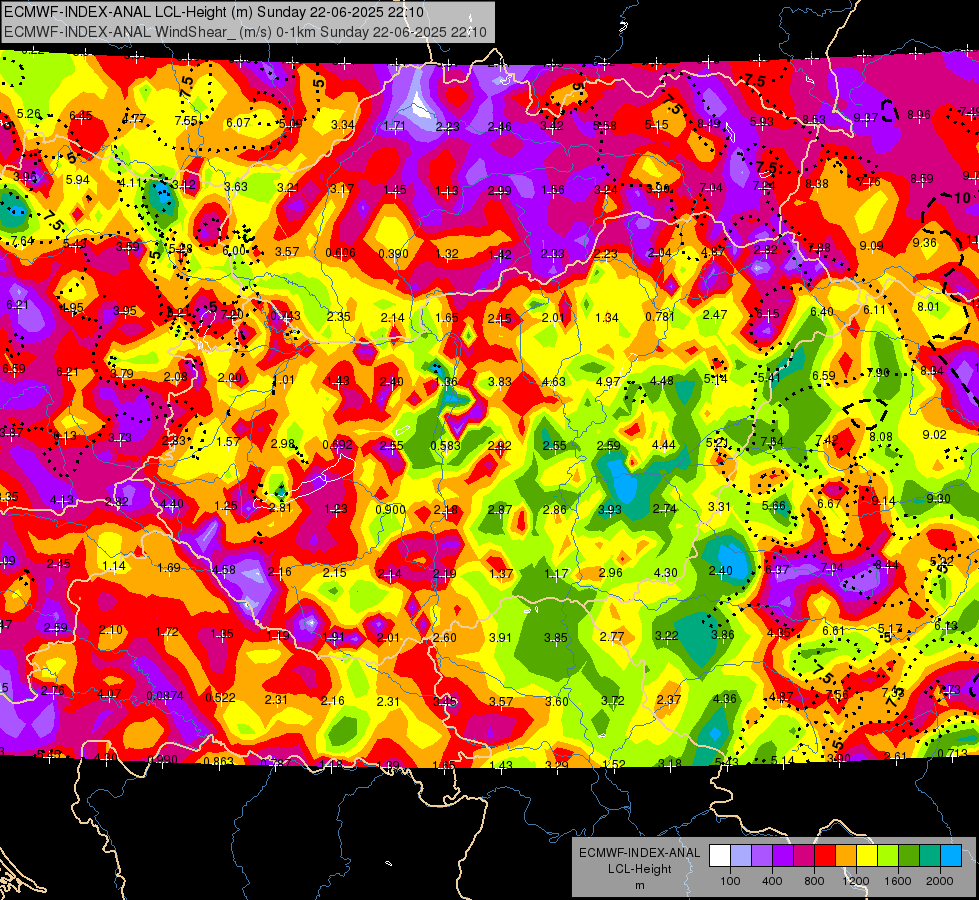The image size is (979, 900).
Task: Click the LCL-Height label in the legend
Action: (639, 869)
